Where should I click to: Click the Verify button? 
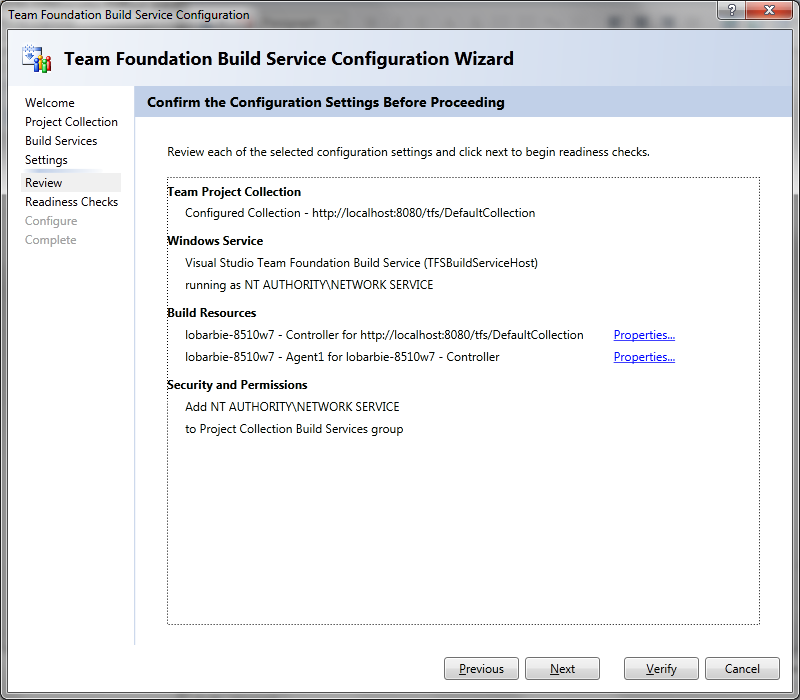pos(661,668)
